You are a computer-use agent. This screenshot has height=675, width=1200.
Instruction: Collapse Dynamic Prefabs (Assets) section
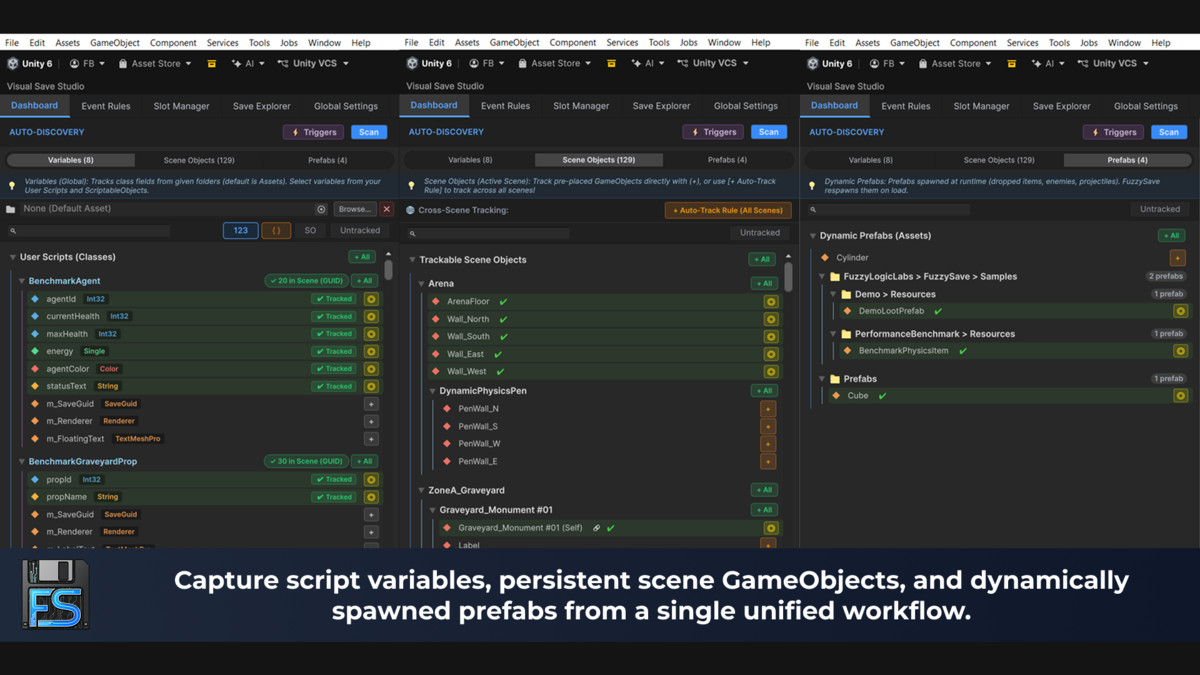click(x=813, y=236)
